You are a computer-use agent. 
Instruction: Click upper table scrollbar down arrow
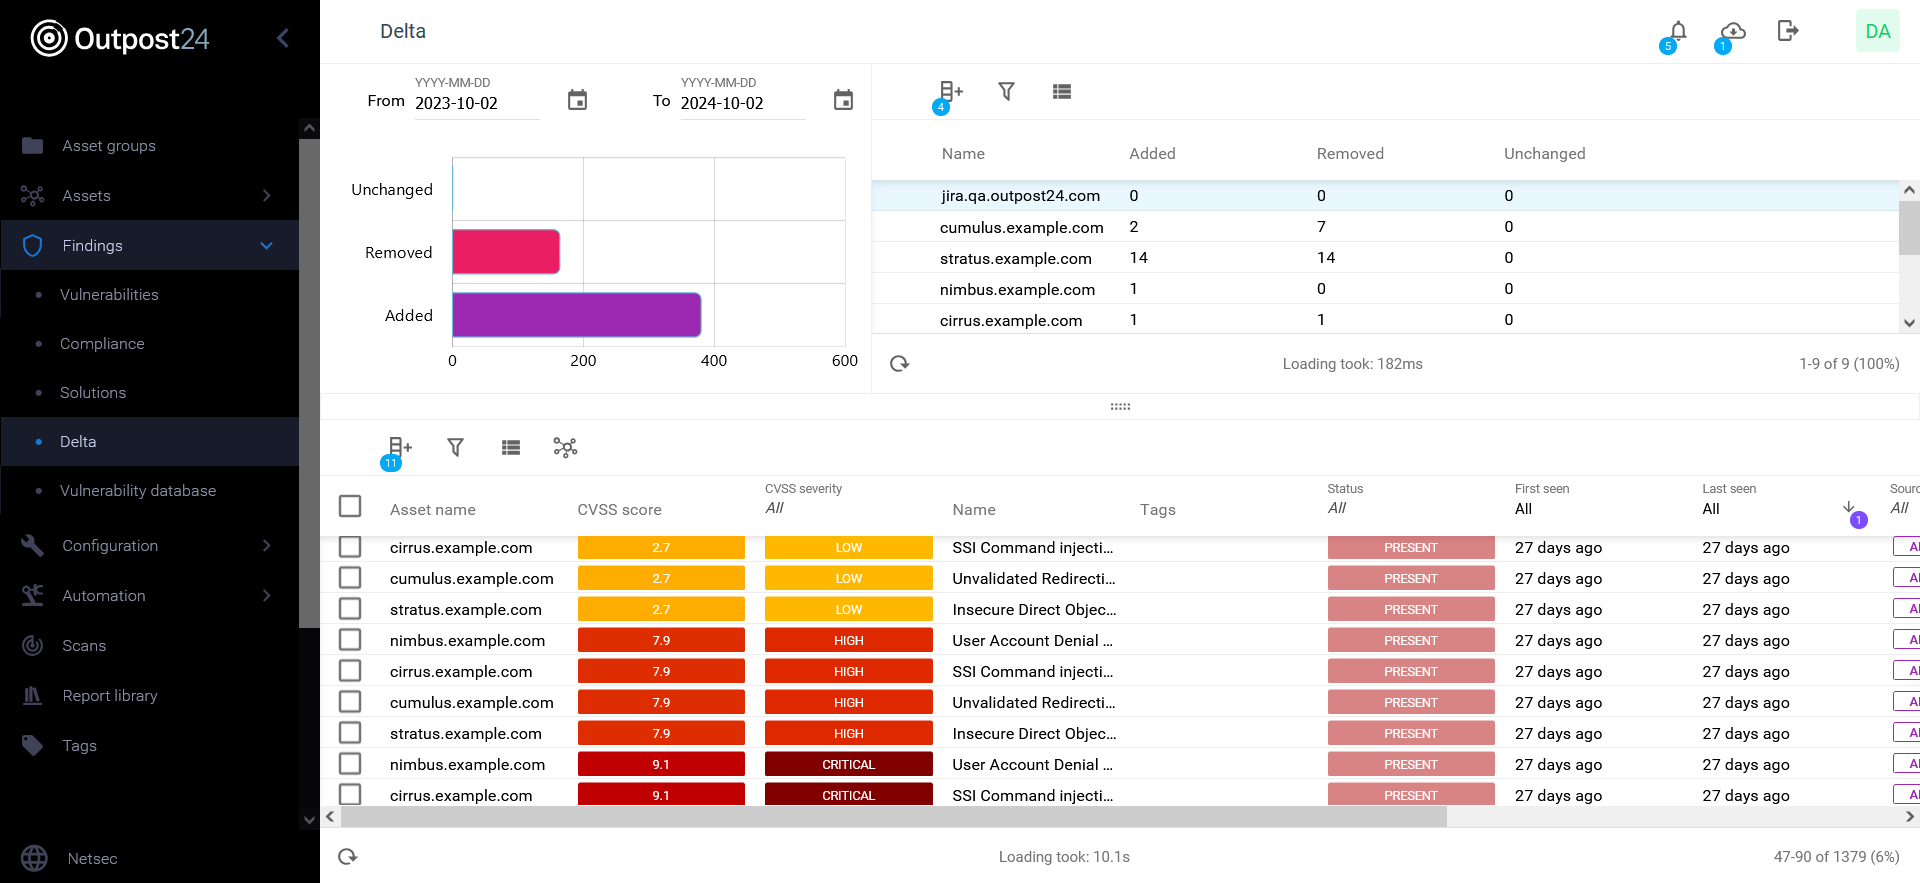point(1909,323)
